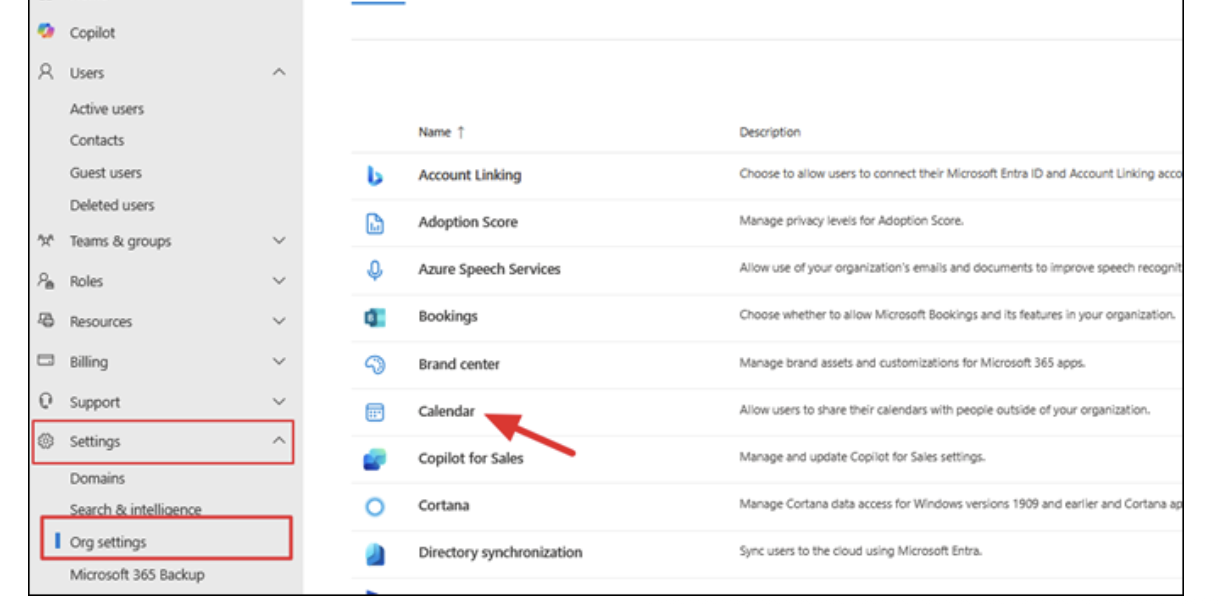The height and width of the screenshot is (604, 1218).
Task: Collapse the Users section chevron
Action: point(279,73)
